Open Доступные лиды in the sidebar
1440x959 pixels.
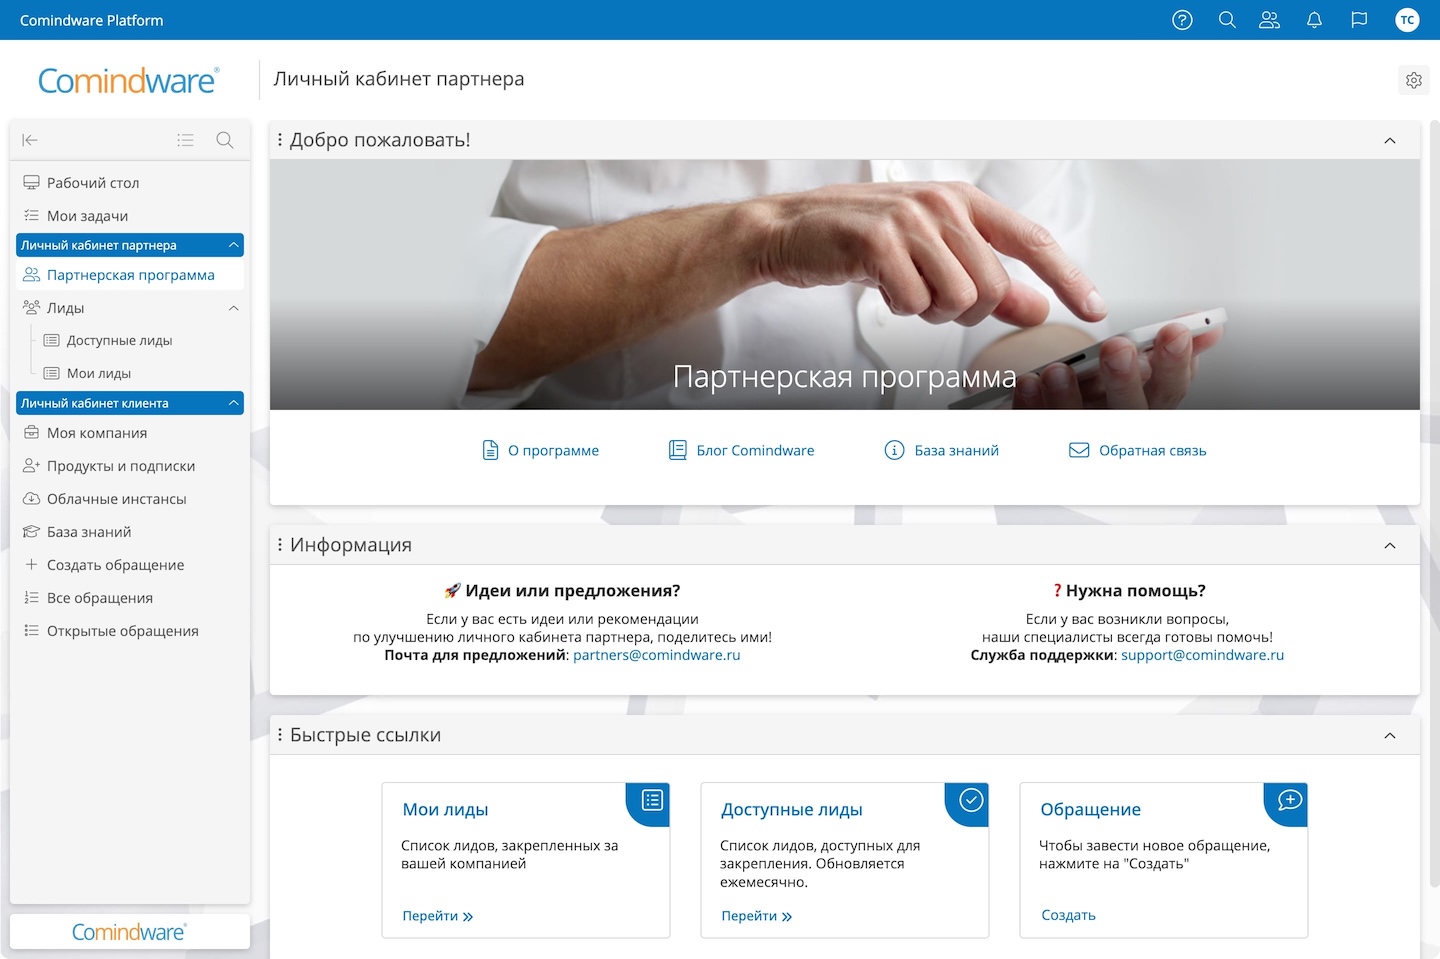pos(130,341)
